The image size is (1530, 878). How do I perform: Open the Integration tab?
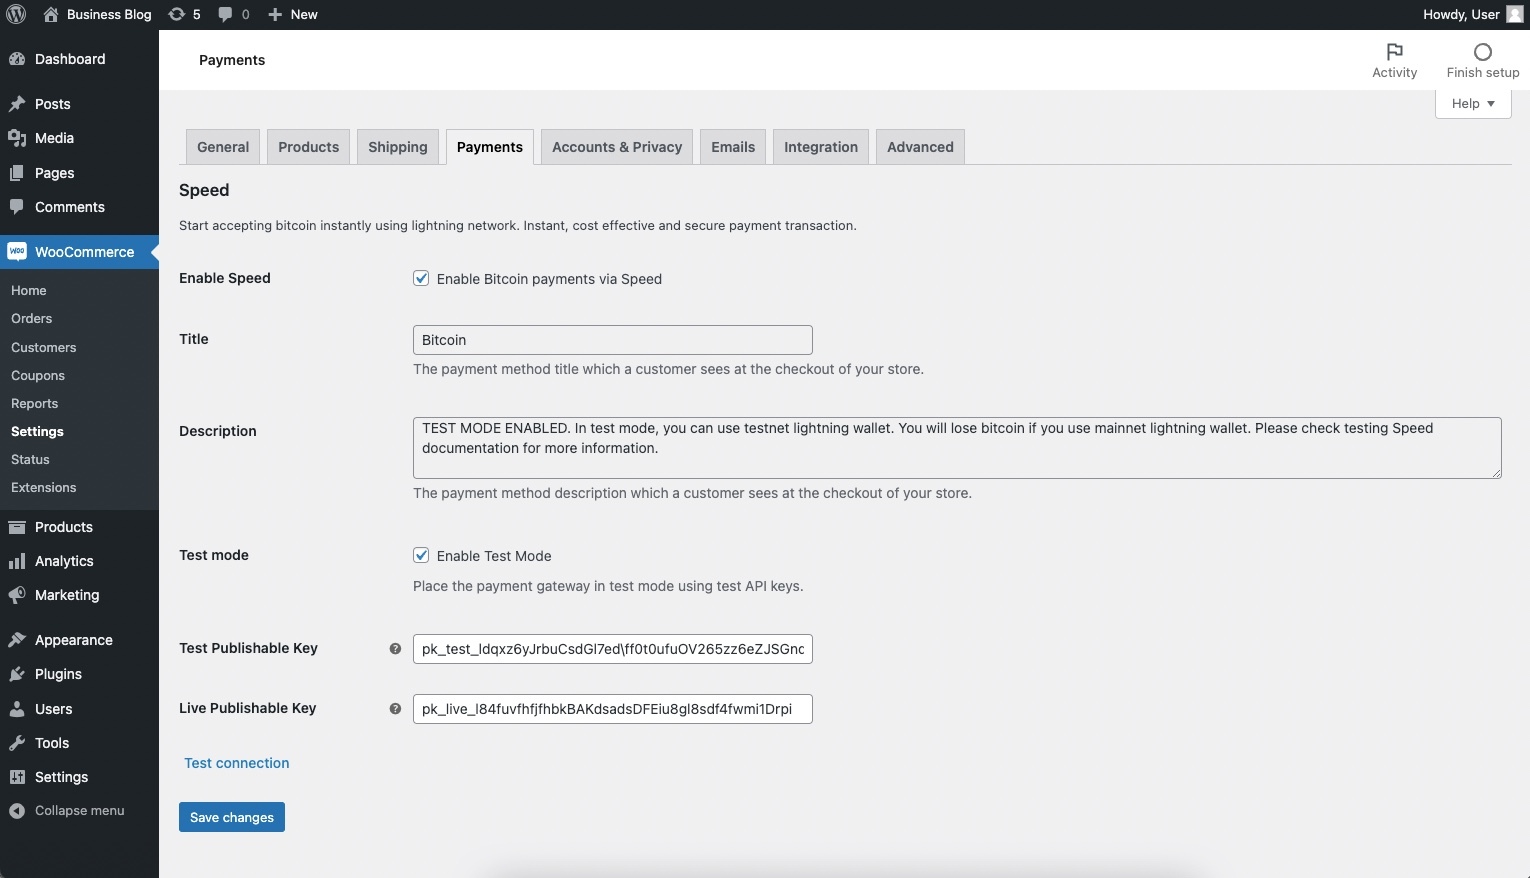(821, 147)
